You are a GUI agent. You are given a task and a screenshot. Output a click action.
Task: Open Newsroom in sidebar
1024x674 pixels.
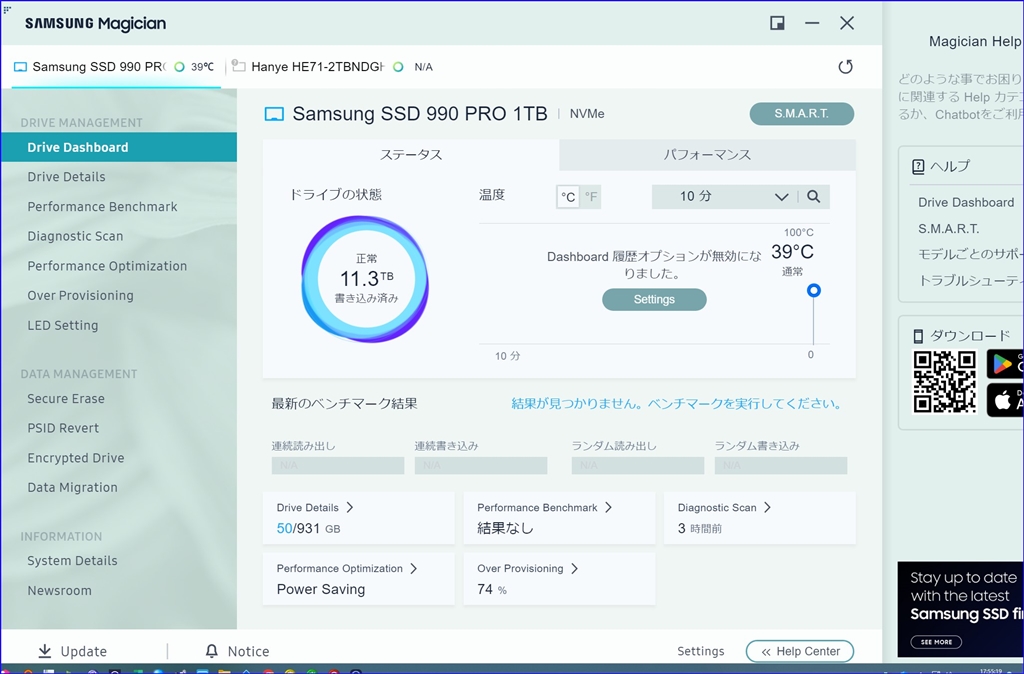point(59,590)
